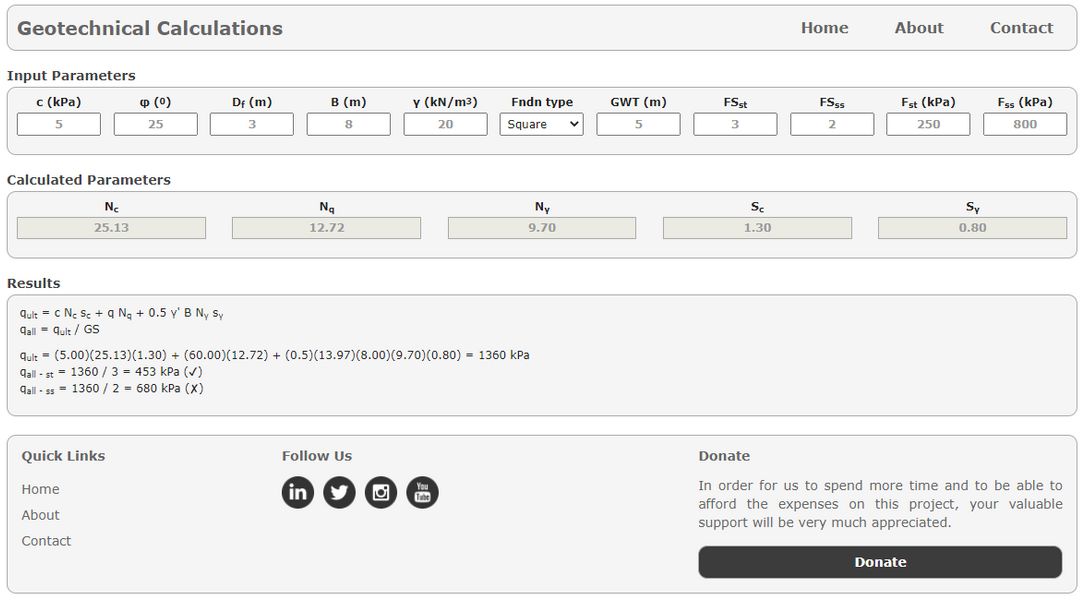Open the Instagram social icon
This screenshot has height=600, width=1086.
pyautogui.click(x=381, y=492)
